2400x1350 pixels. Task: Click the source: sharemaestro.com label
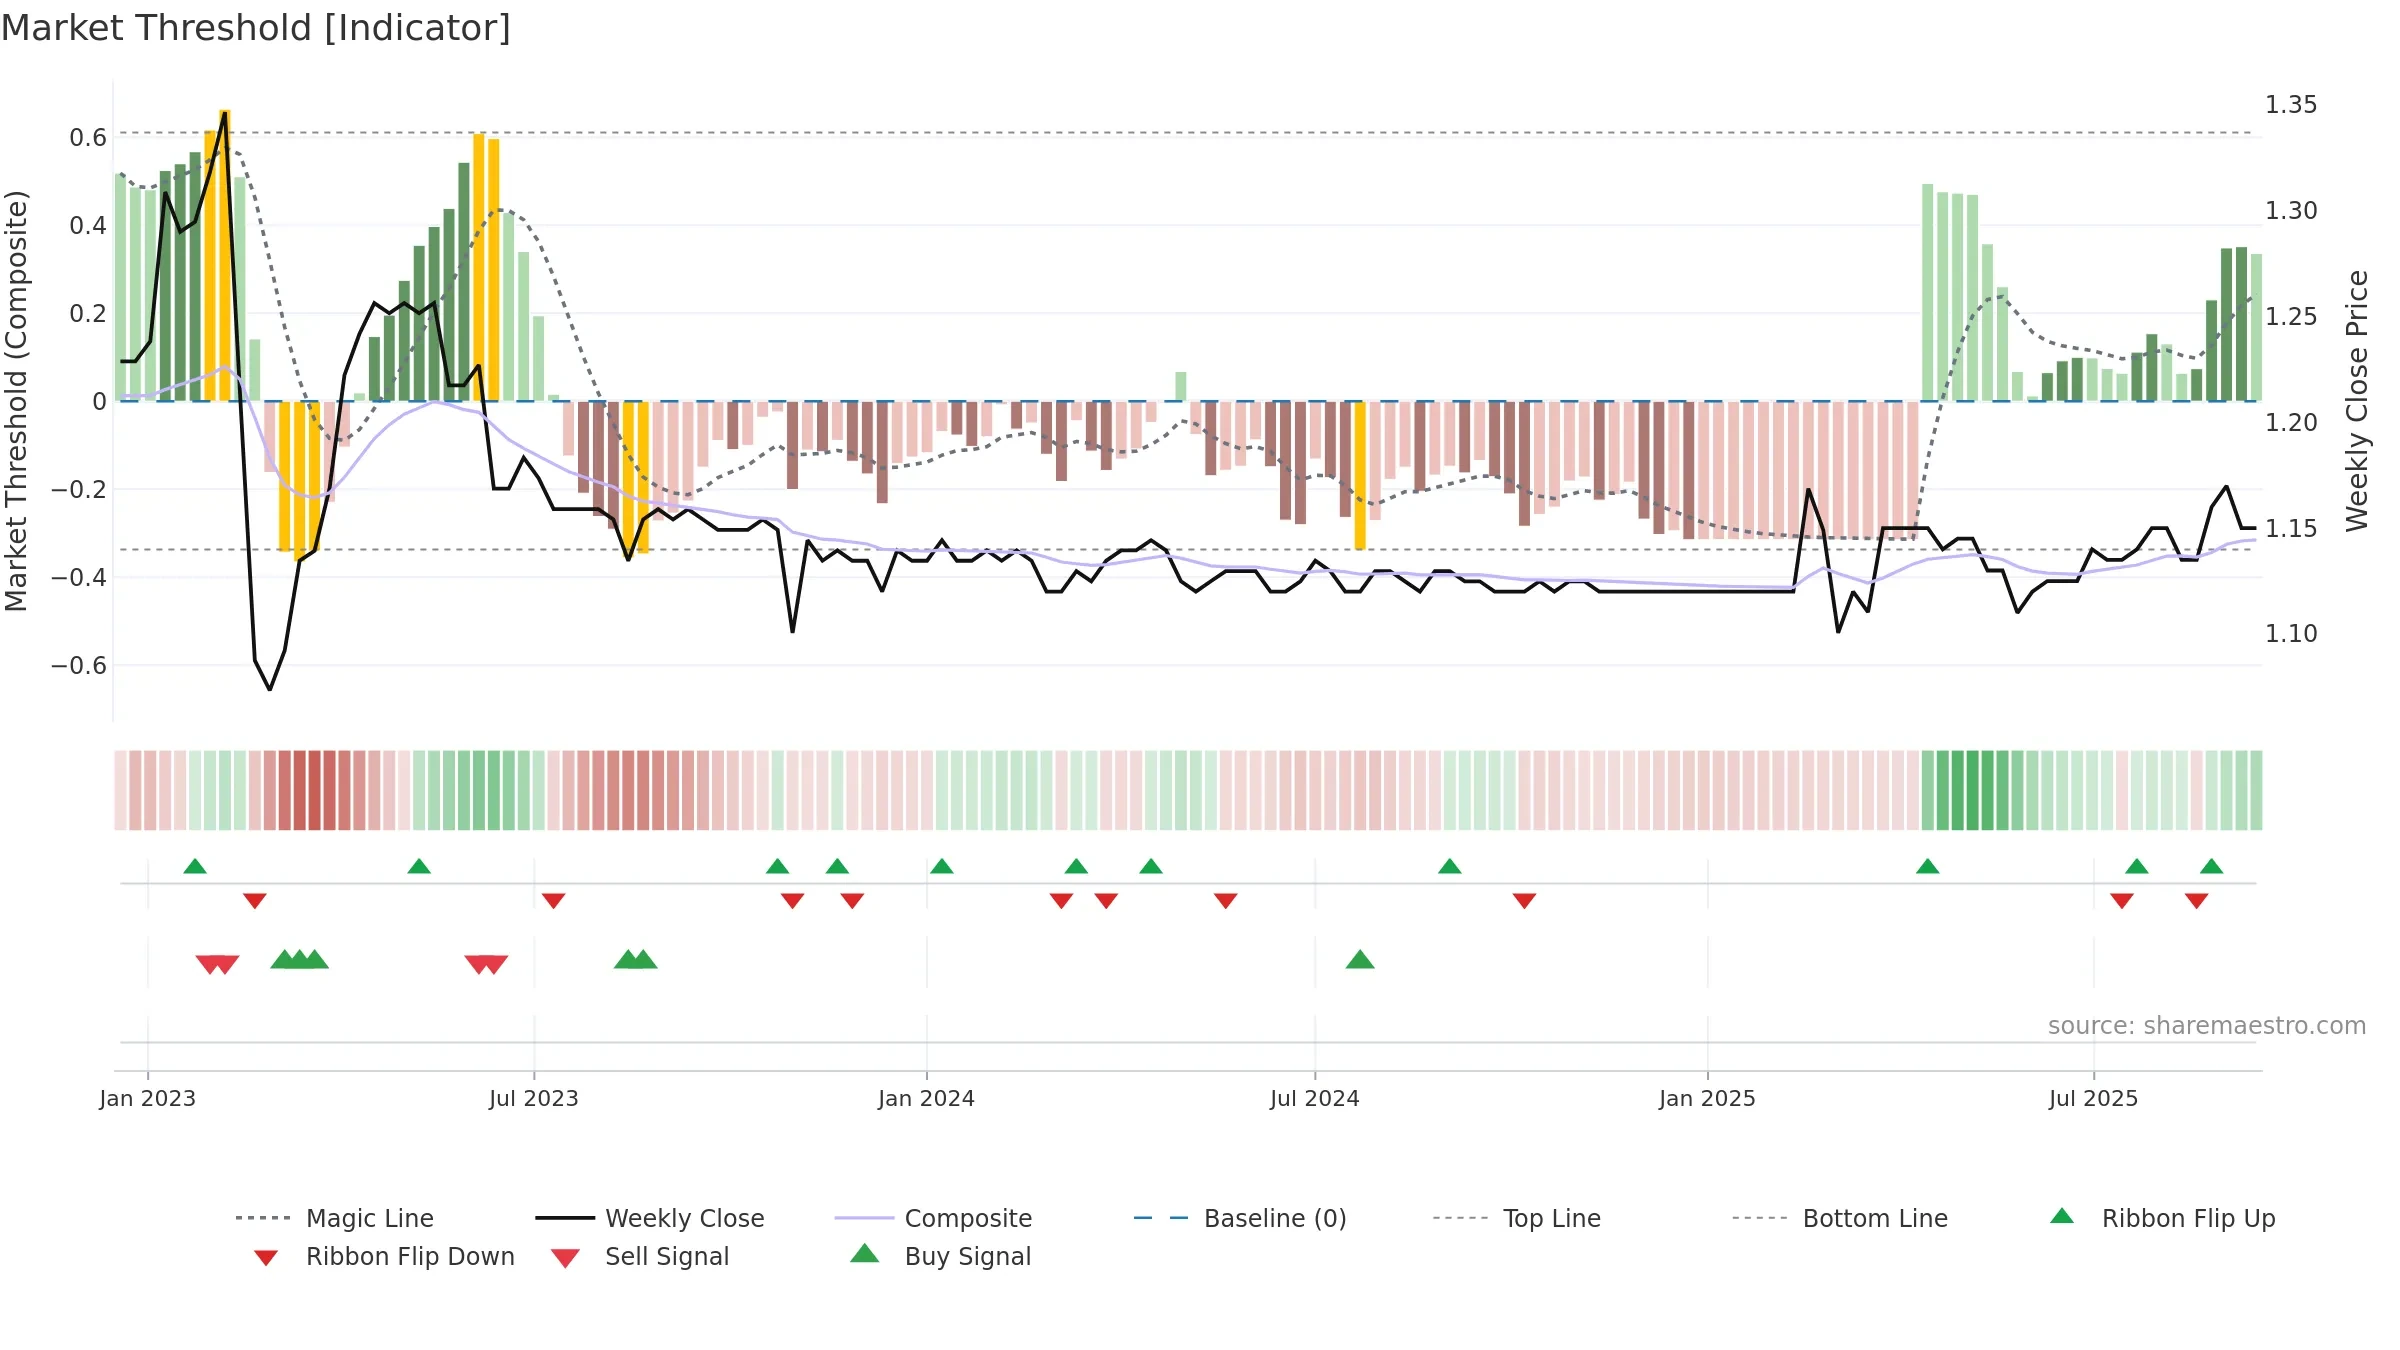(x=2207, y=1026)
